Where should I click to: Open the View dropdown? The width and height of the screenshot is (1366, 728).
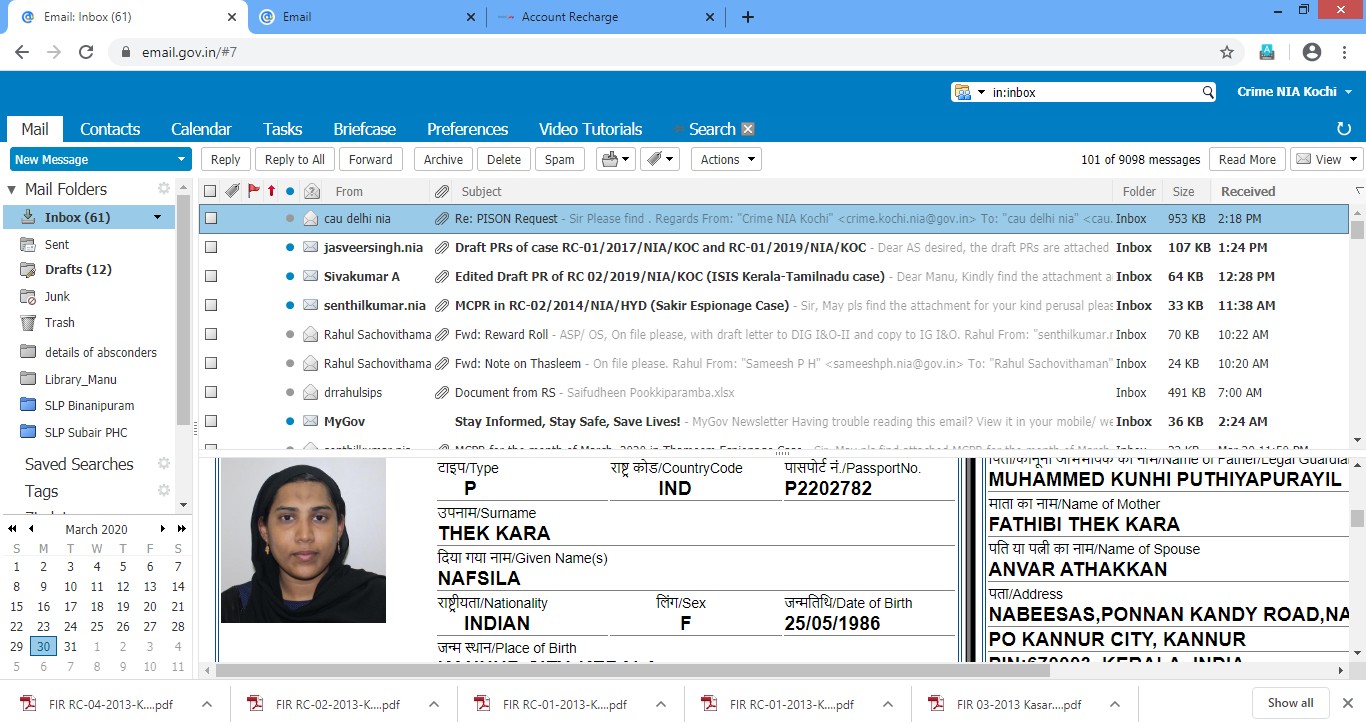1326,159
